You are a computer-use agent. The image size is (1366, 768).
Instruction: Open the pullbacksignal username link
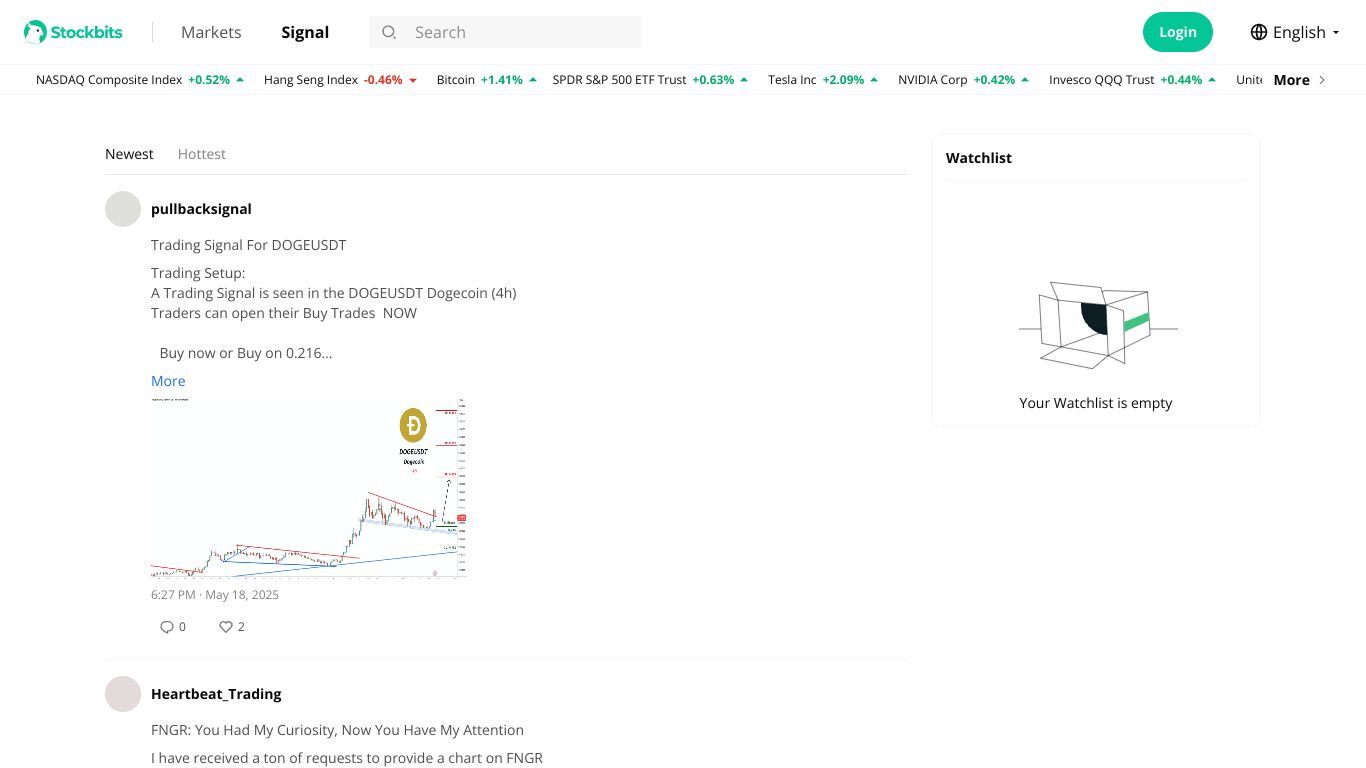coord(201,209)
